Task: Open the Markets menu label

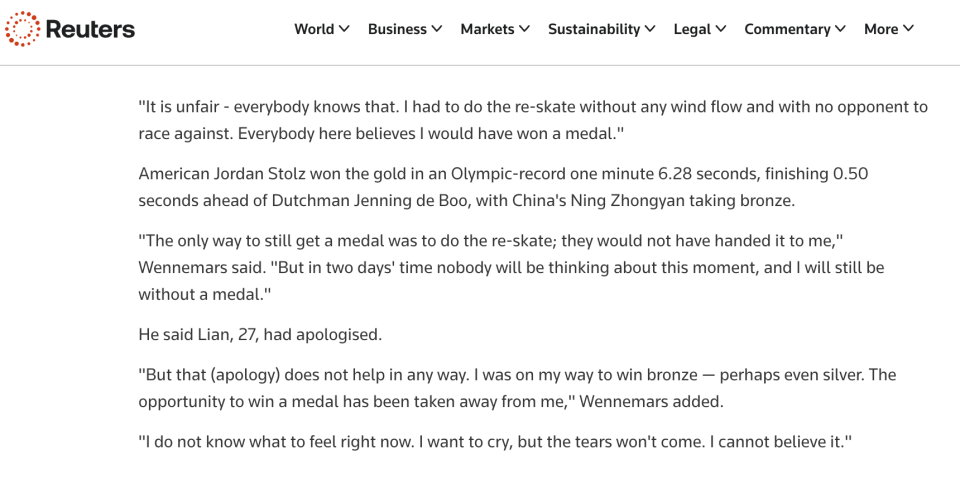Action: 487,29
